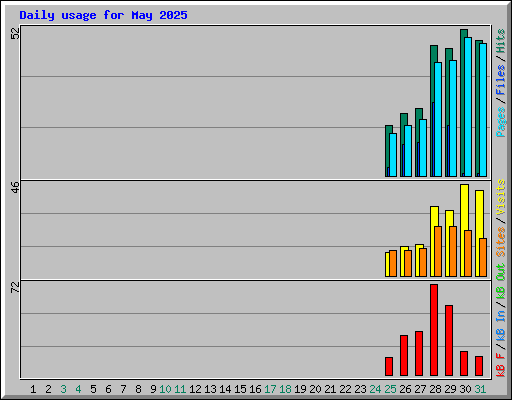Select day '20' on the x-axis
512x400 pixels.
pos(315,389)
